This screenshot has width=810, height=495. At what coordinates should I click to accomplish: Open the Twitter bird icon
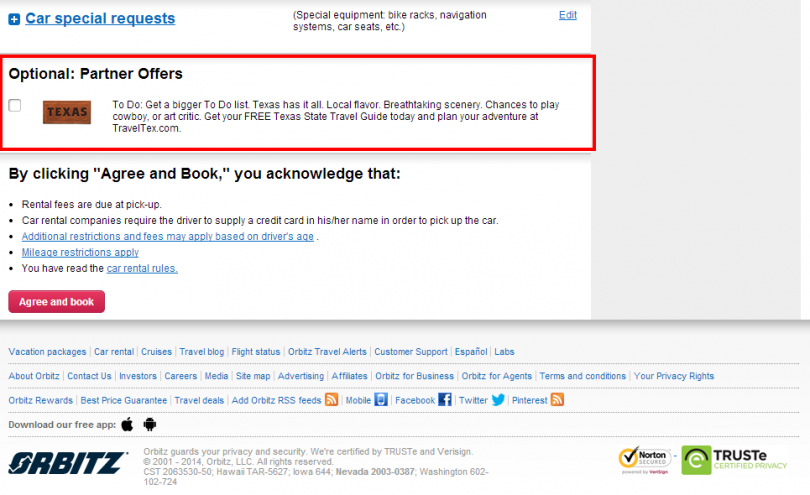click(x=498, y=400)
